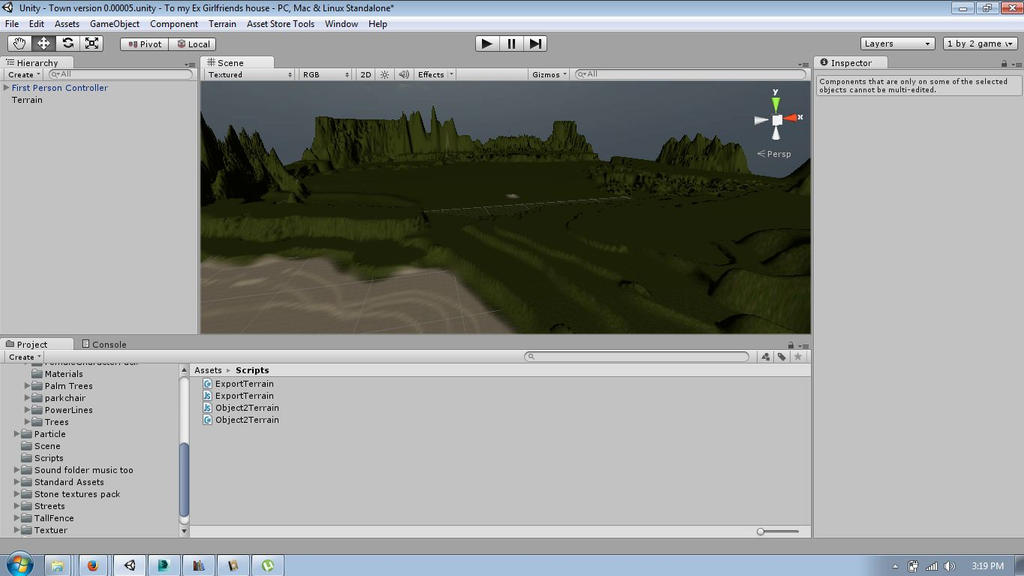This screenshot has height=576, width=1024.
Task: Open the Window menu
Action: point(341,24)
